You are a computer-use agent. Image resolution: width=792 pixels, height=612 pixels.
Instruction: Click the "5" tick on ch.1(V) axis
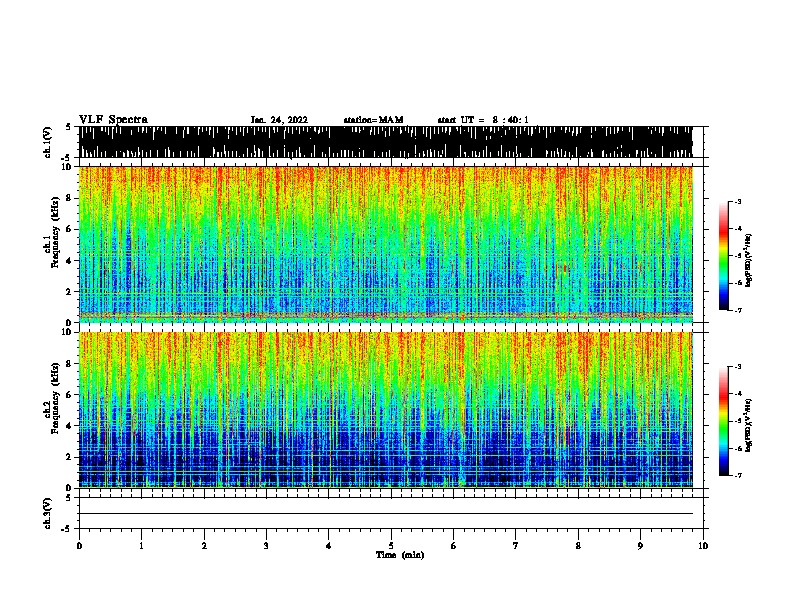coord(68,127)
